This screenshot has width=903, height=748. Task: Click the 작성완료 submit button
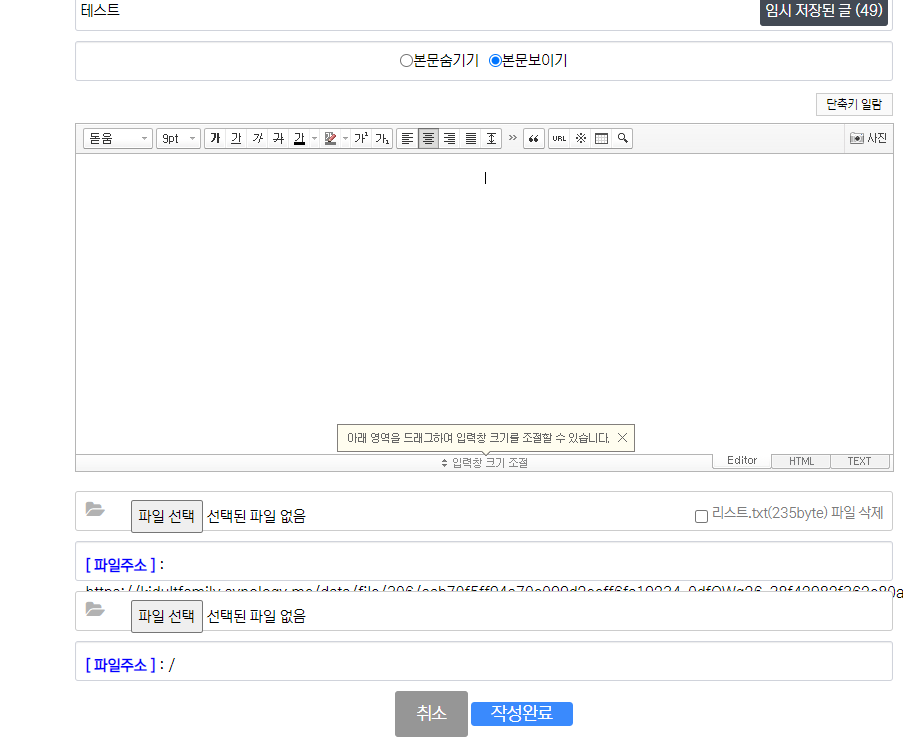[521, 714]
